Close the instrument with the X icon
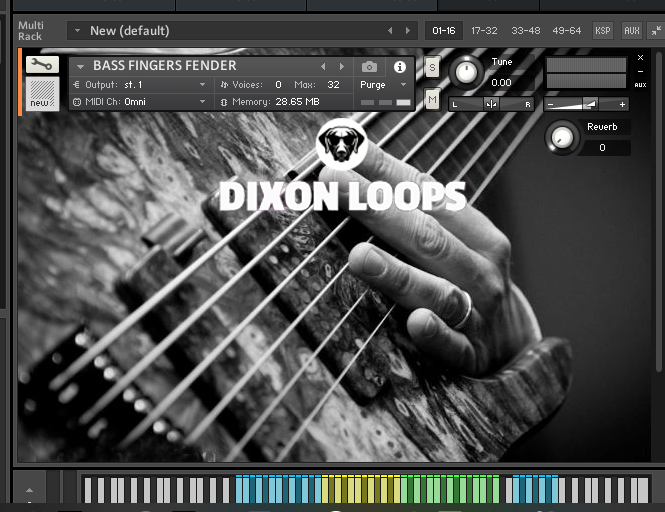665x512 pixels. 641,58
